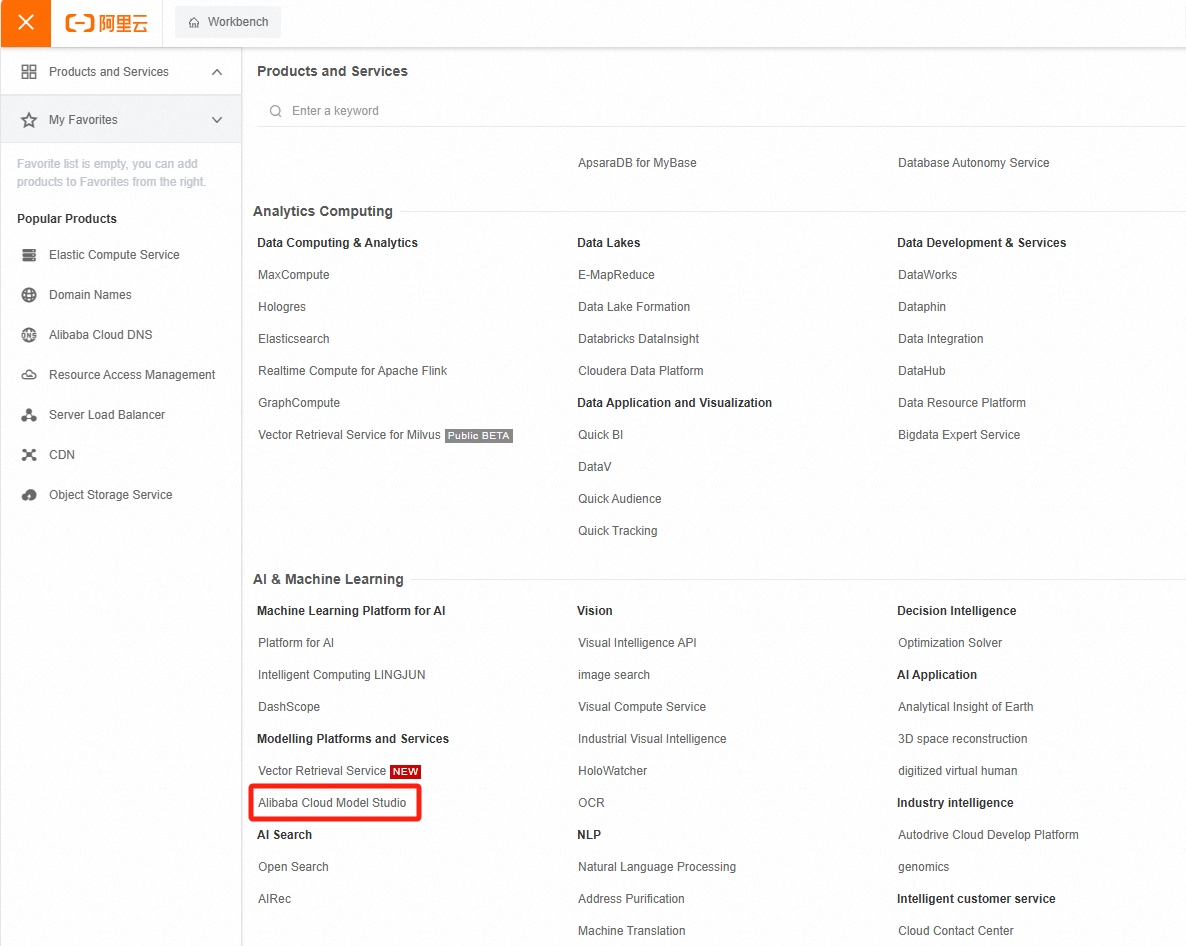Click the Workbench home icon
This screenshot has height=946, width=1186.
(x=194, y=23)
